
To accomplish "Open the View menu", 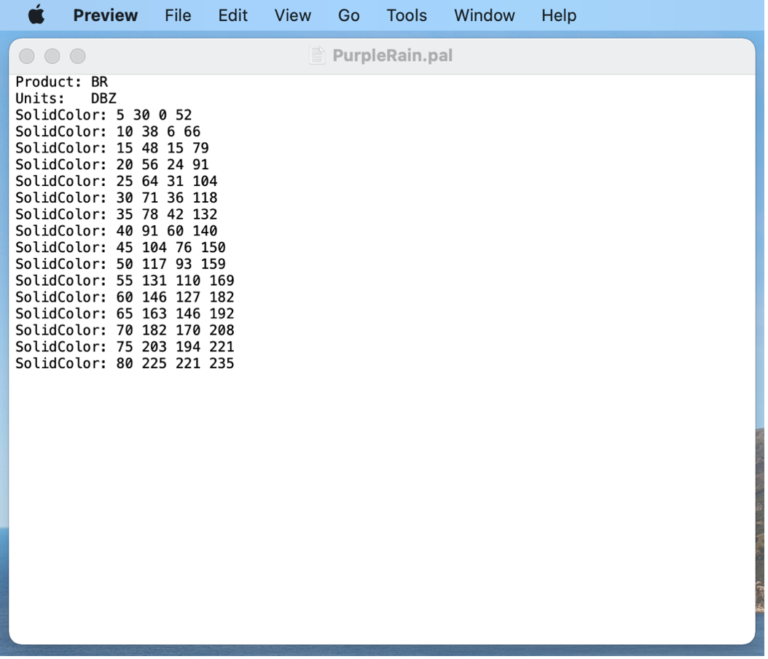I will tap(293, 15).
